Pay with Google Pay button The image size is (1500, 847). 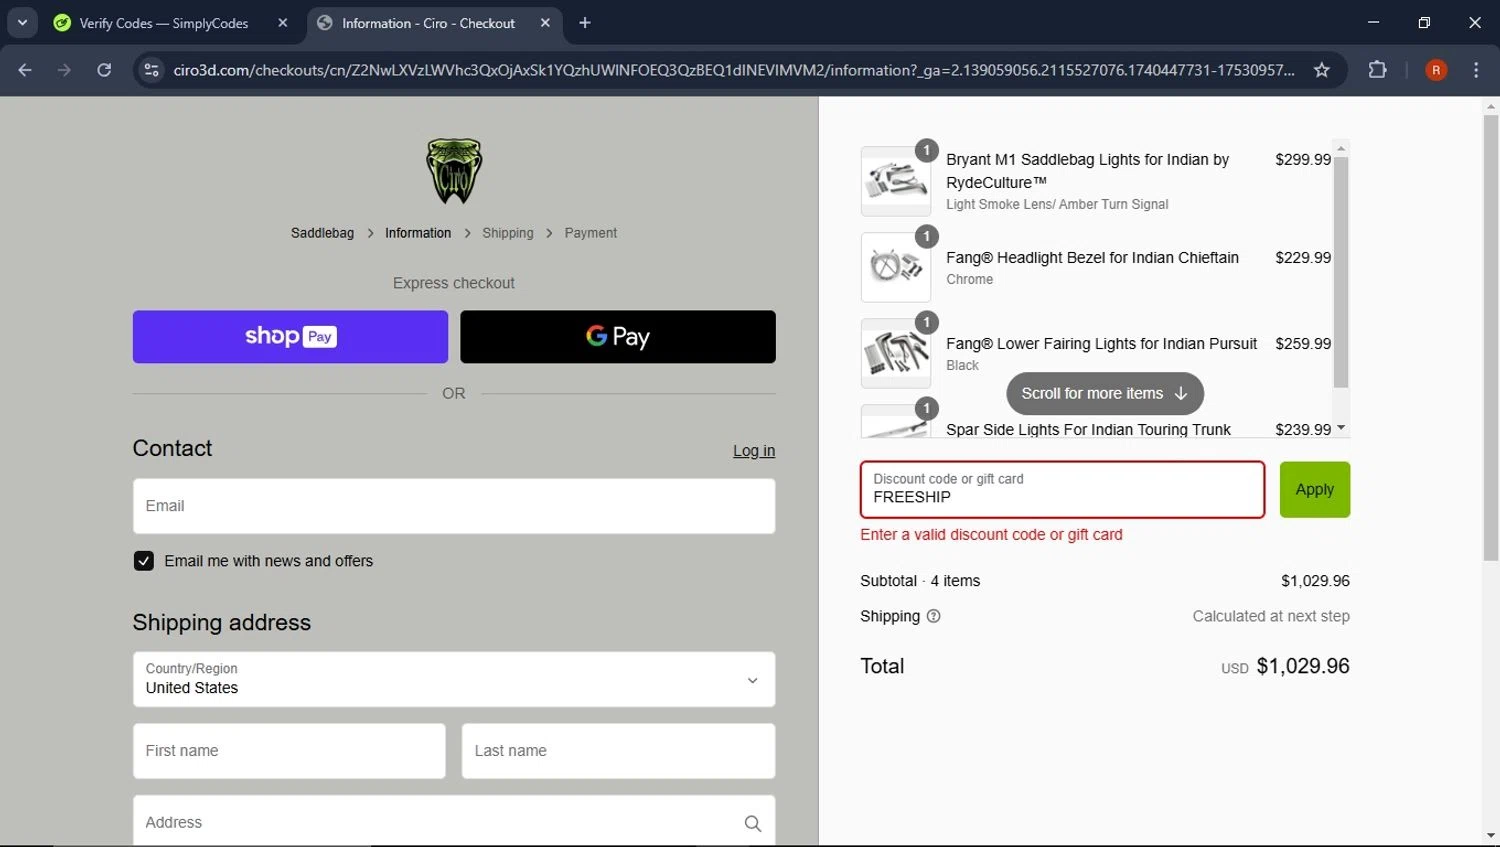coord(618,337)
